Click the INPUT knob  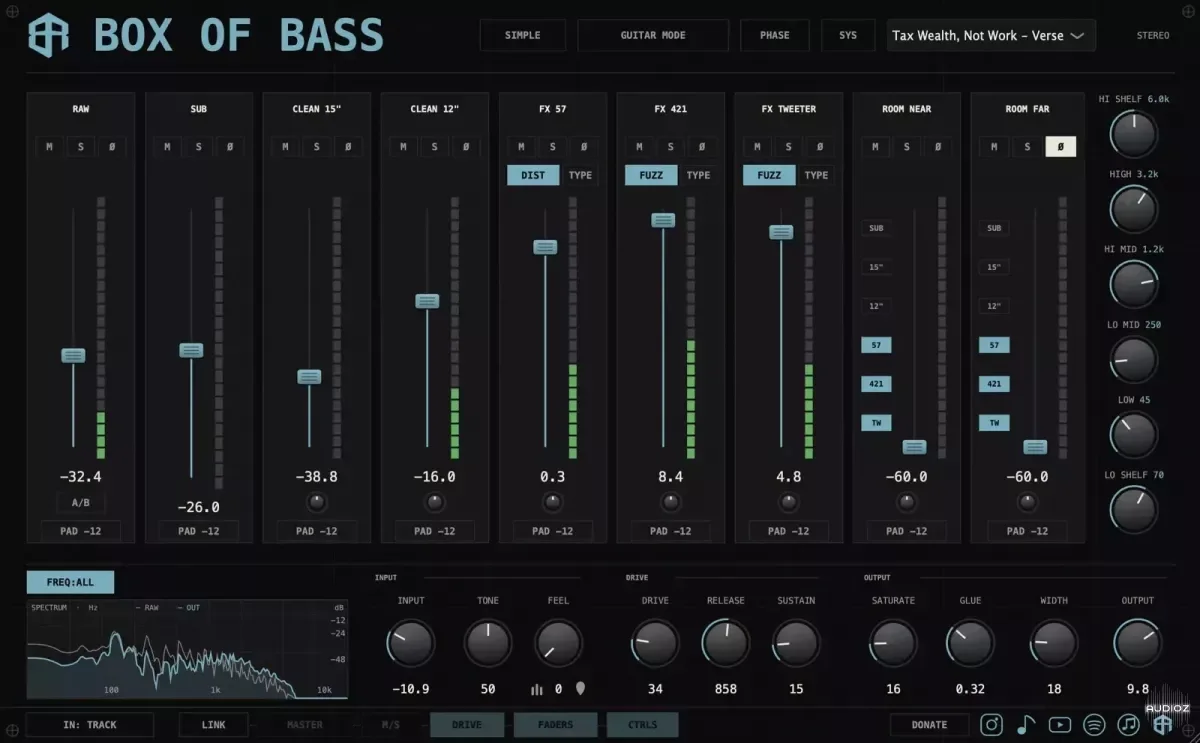[x=411, y=643]
